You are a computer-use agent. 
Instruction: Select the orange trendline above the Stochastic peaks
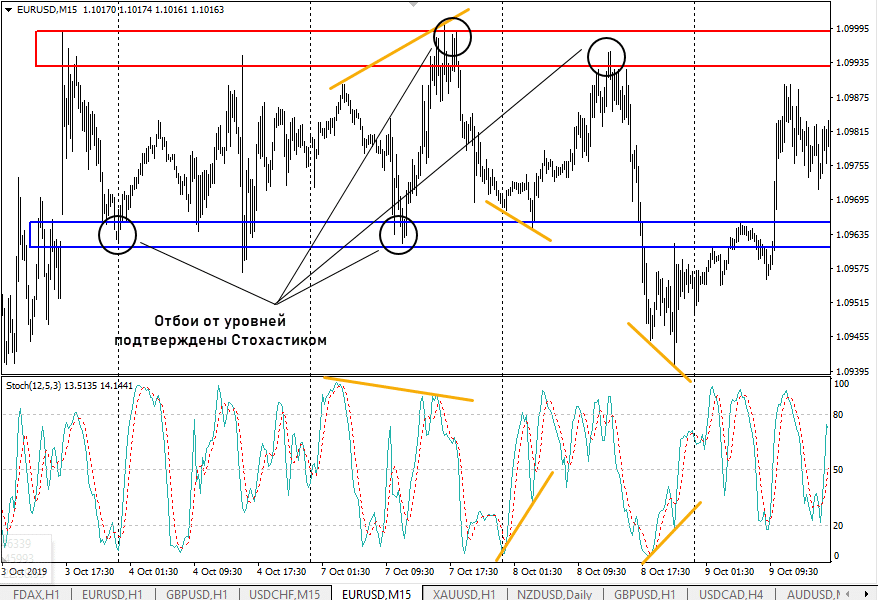tap(400, 389)
